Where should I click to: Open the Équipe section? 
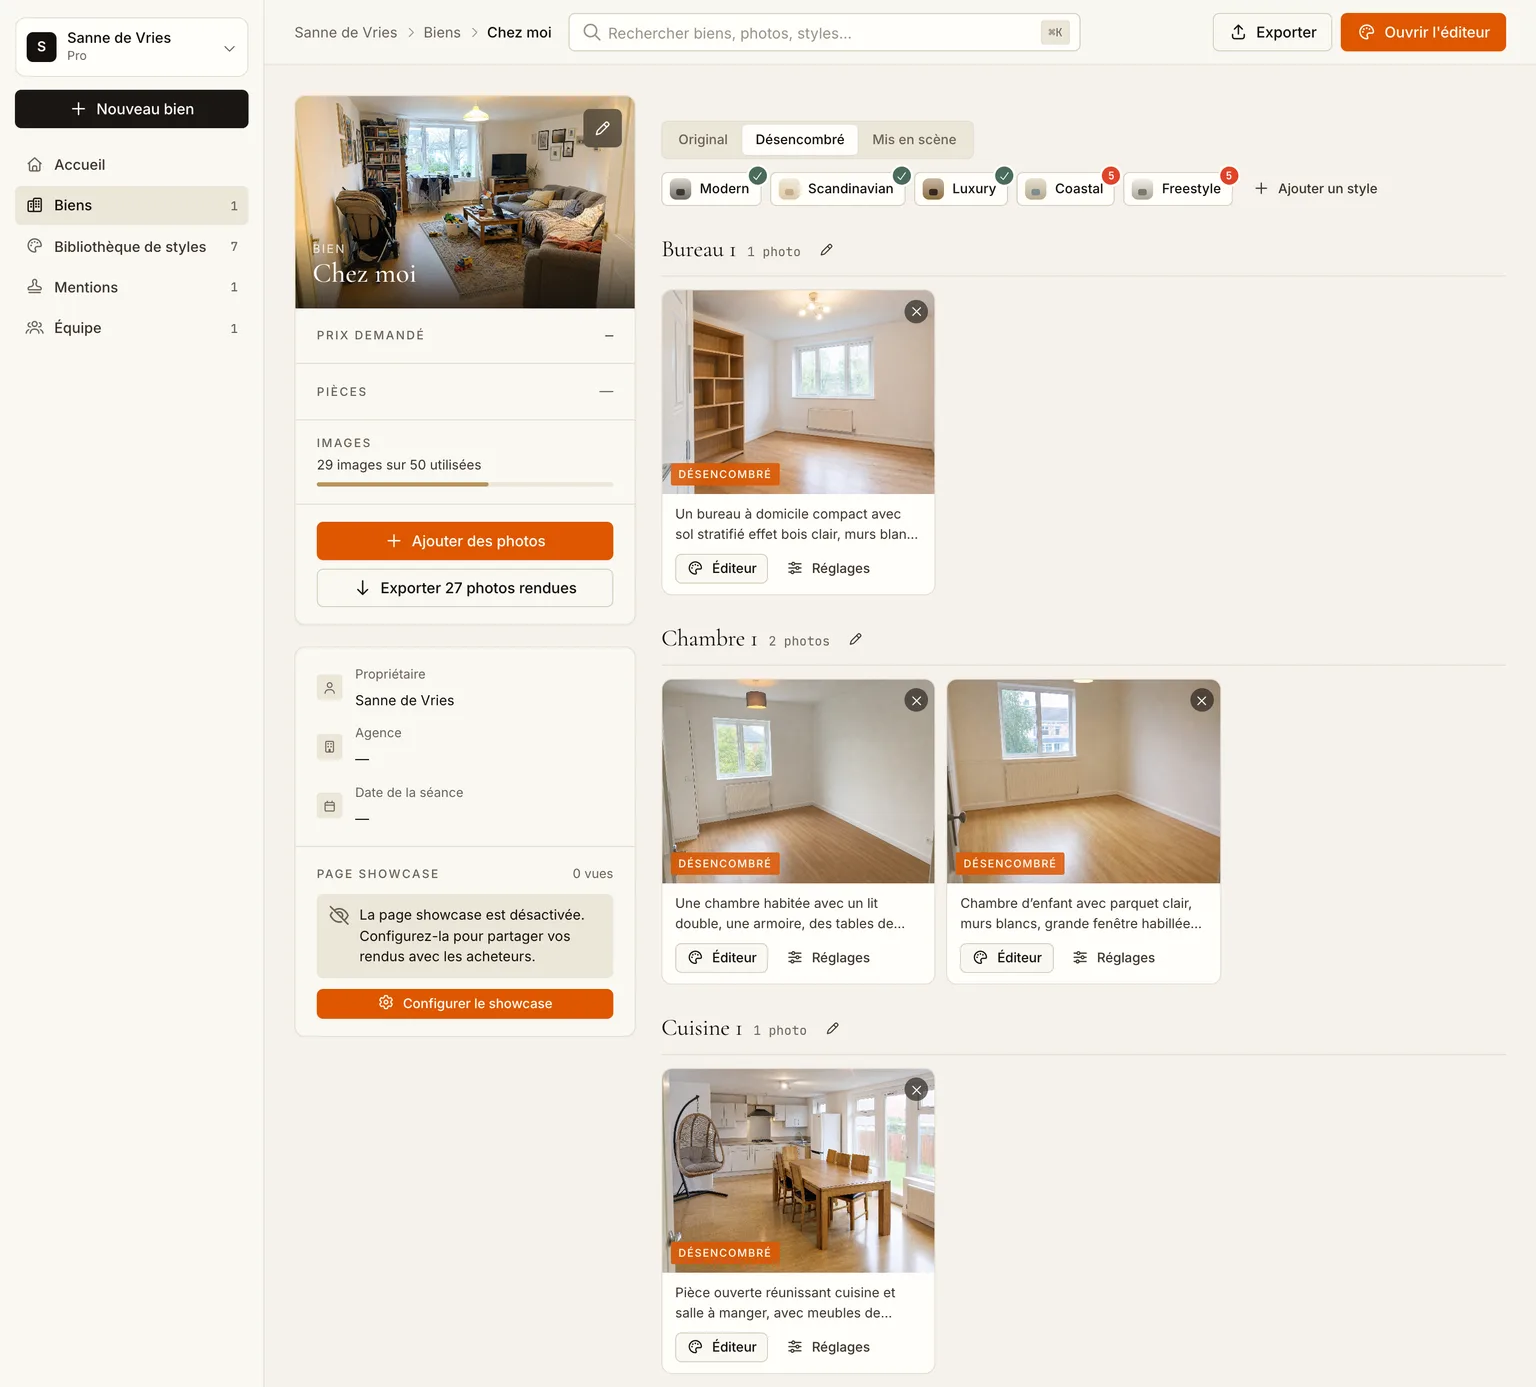click(132, 328)
